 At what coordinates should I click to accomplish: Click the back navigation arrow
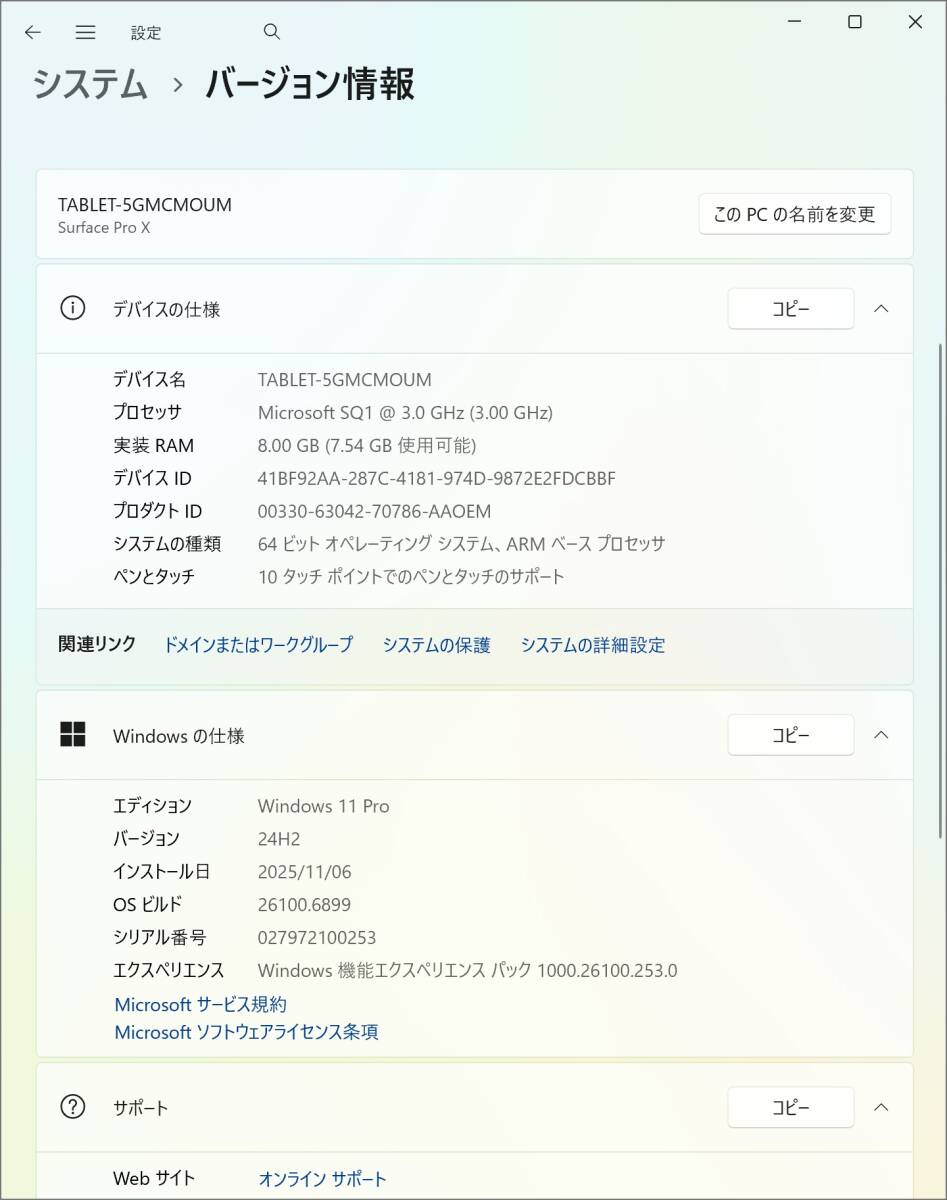coord(33,32)
